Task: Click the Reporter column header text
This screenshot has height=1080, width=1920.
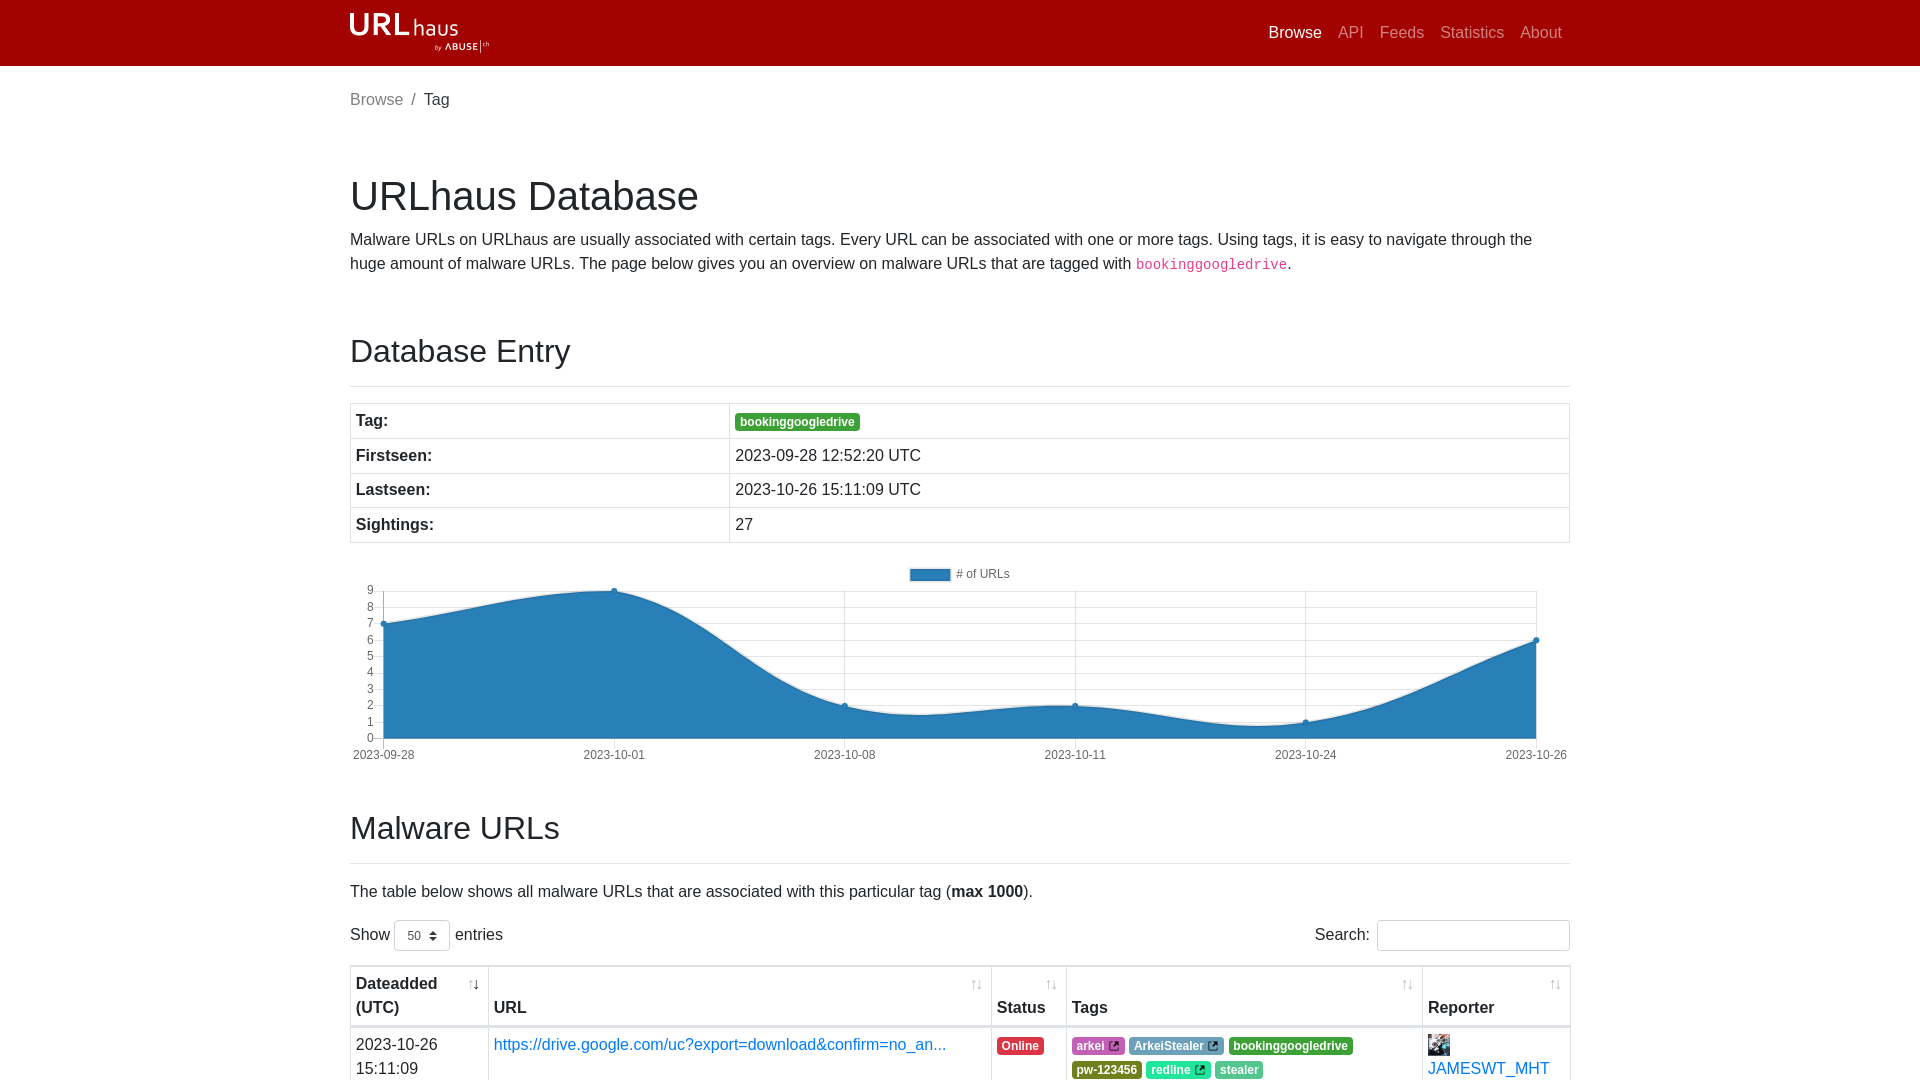Action: click(1461, 1008)
